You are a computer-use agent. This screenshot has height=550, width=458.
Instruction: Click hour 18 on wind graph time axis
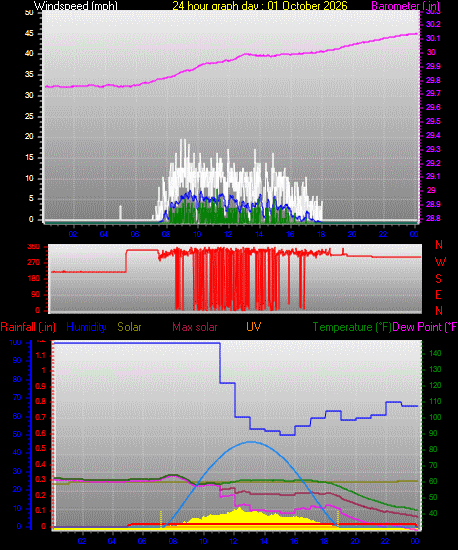coord(321,234)
